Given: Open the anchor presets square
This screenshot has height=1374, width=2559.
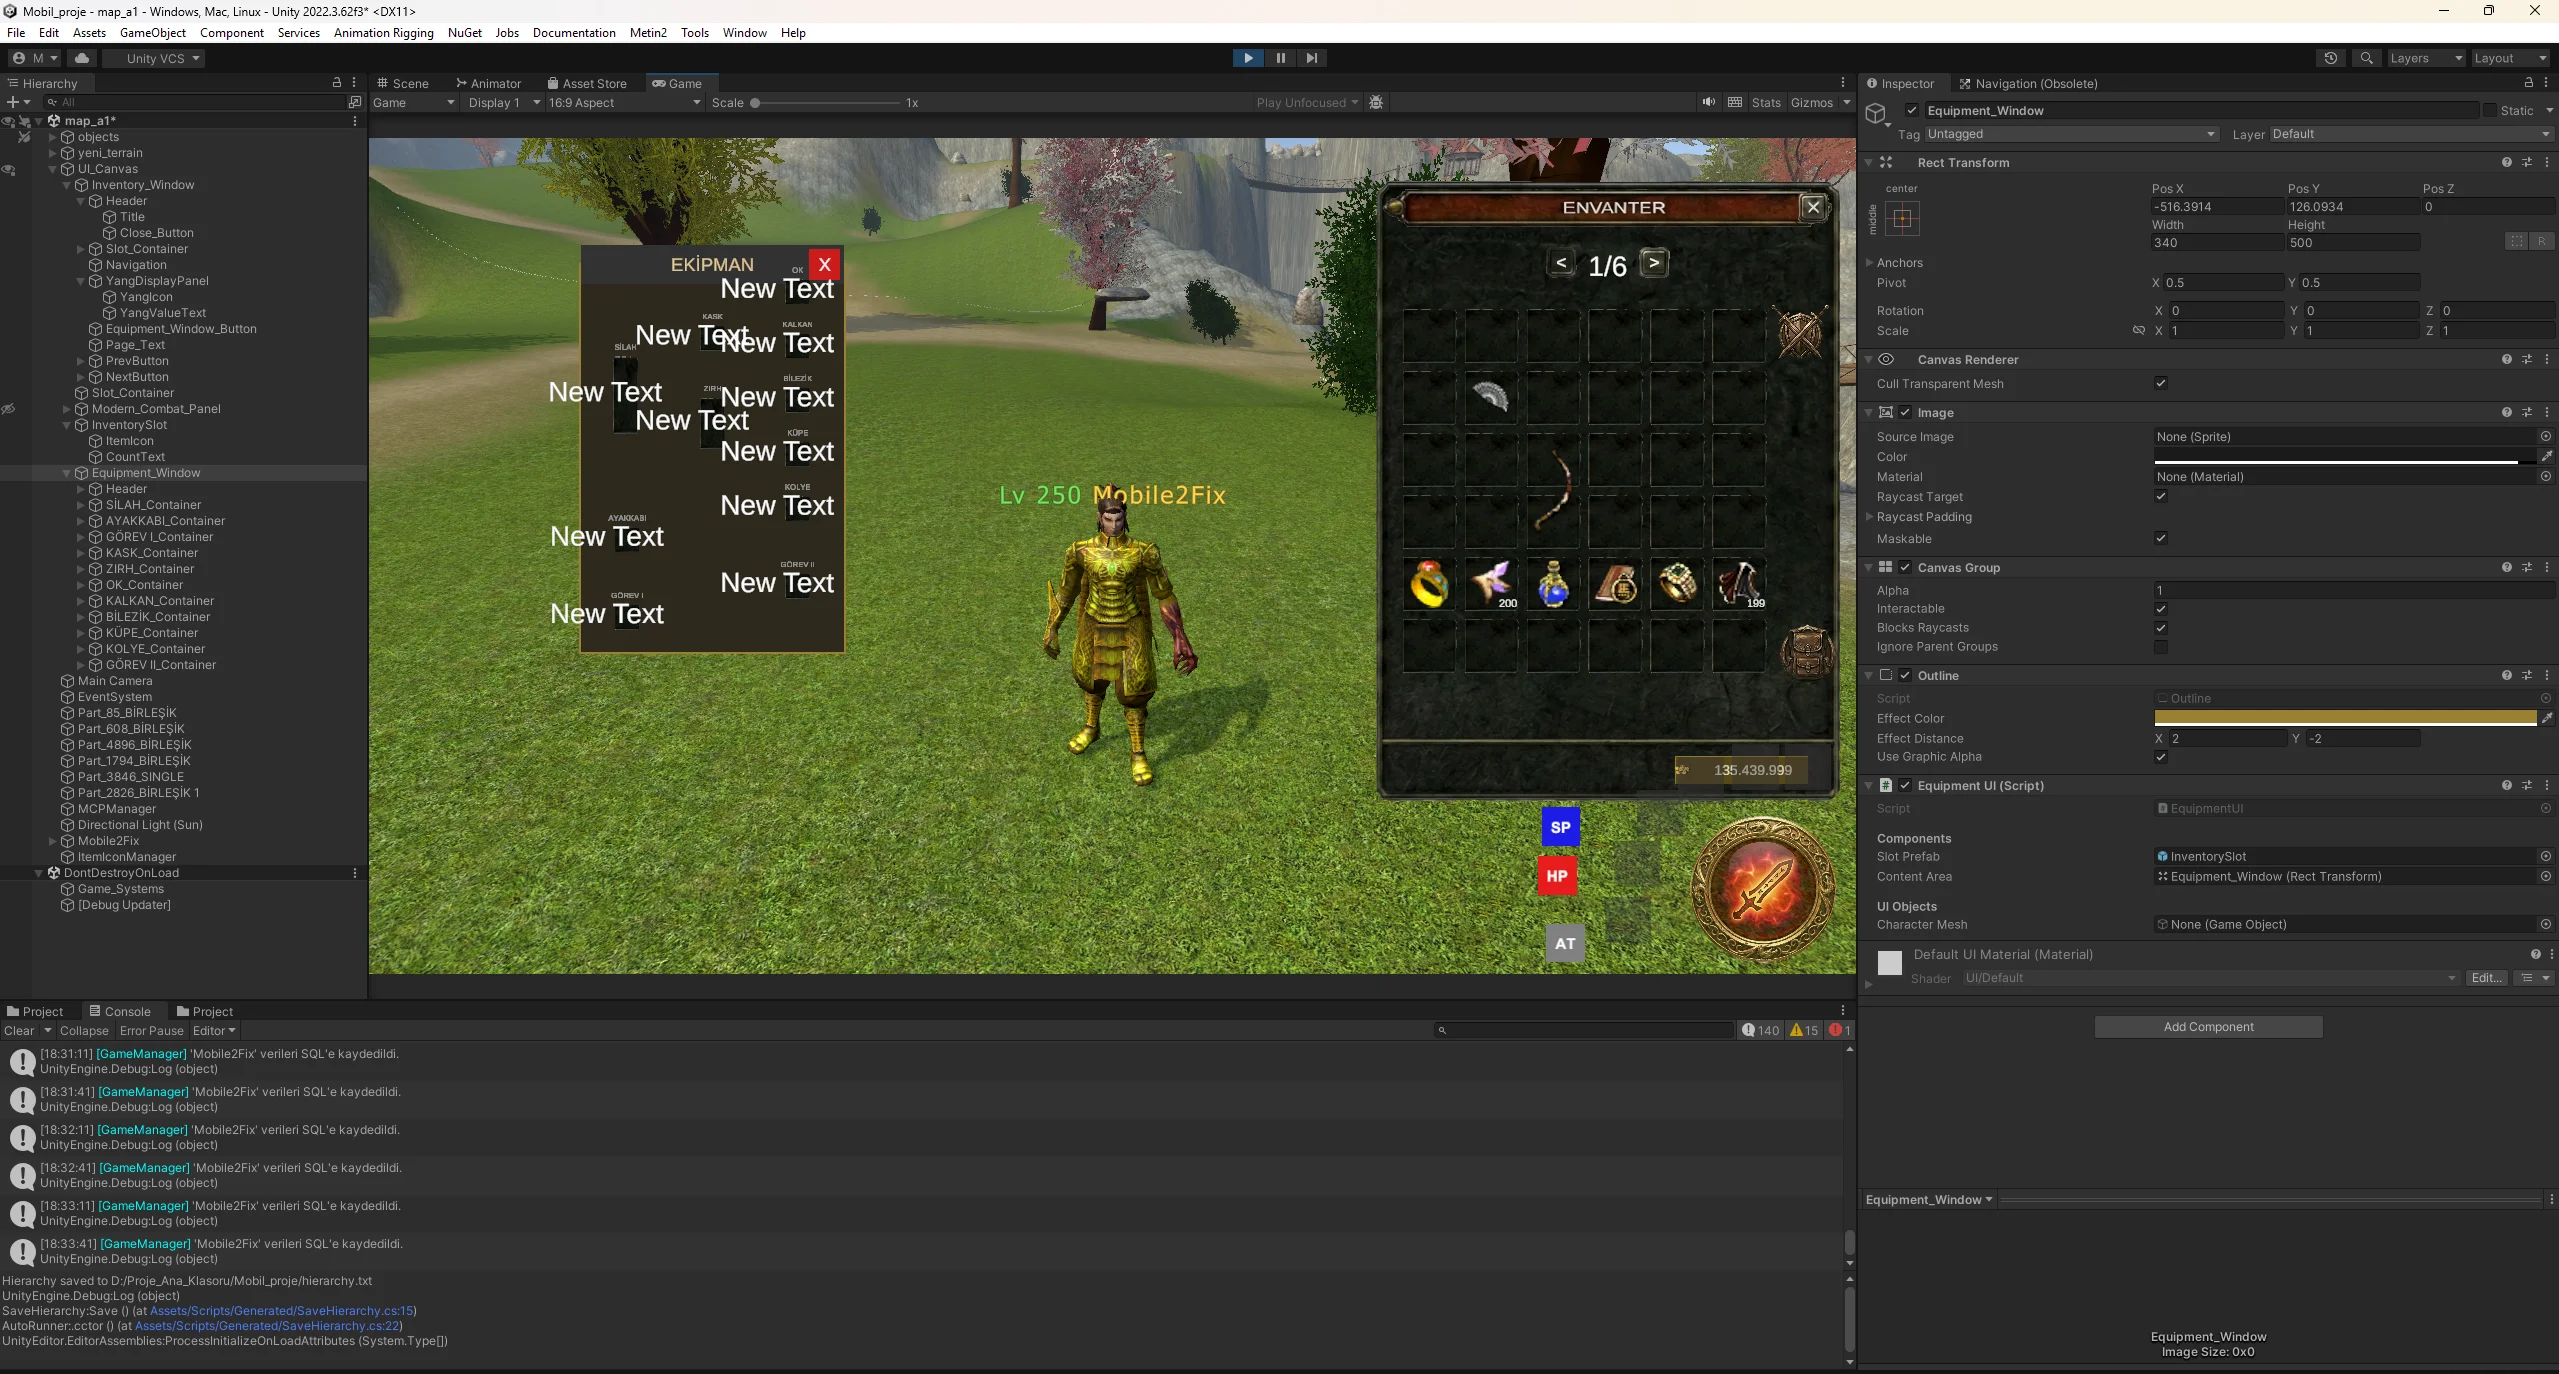Looking at the screenshot, I should point(1903,218).
